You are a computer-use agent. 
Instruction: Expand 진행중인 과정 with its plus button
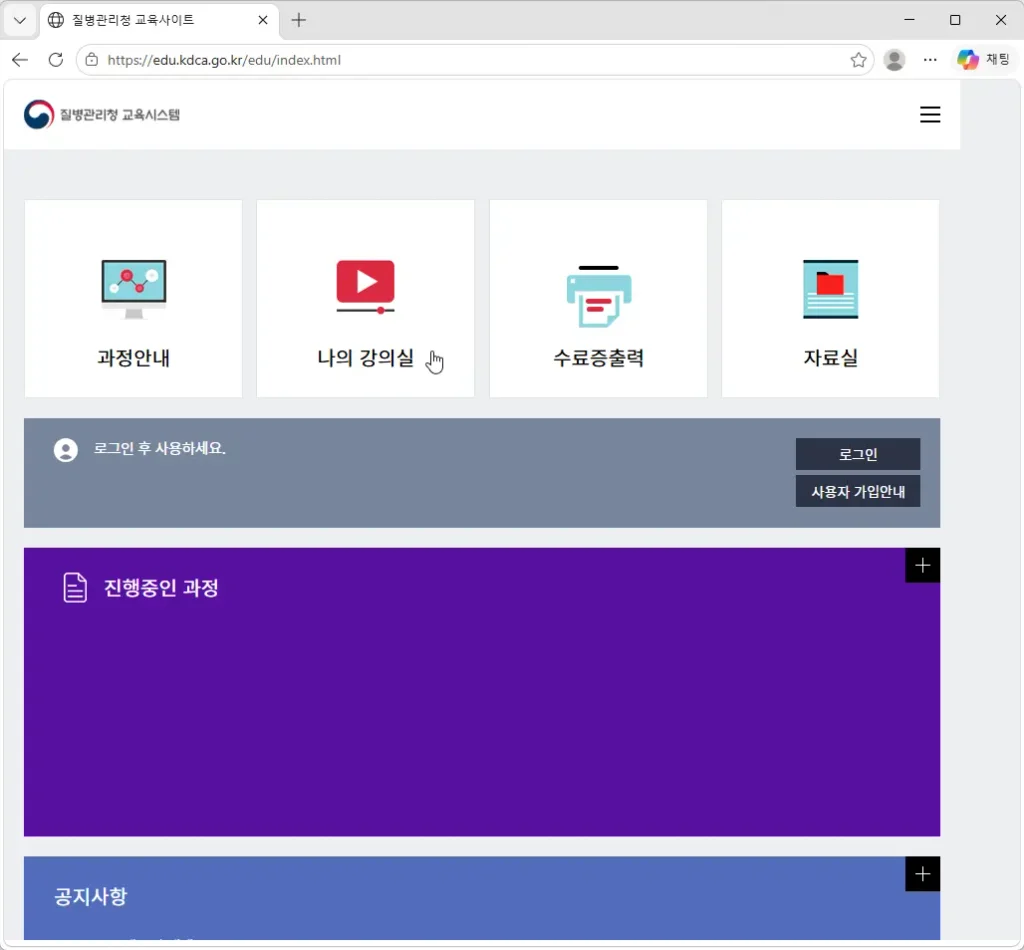tap(922, 565)
